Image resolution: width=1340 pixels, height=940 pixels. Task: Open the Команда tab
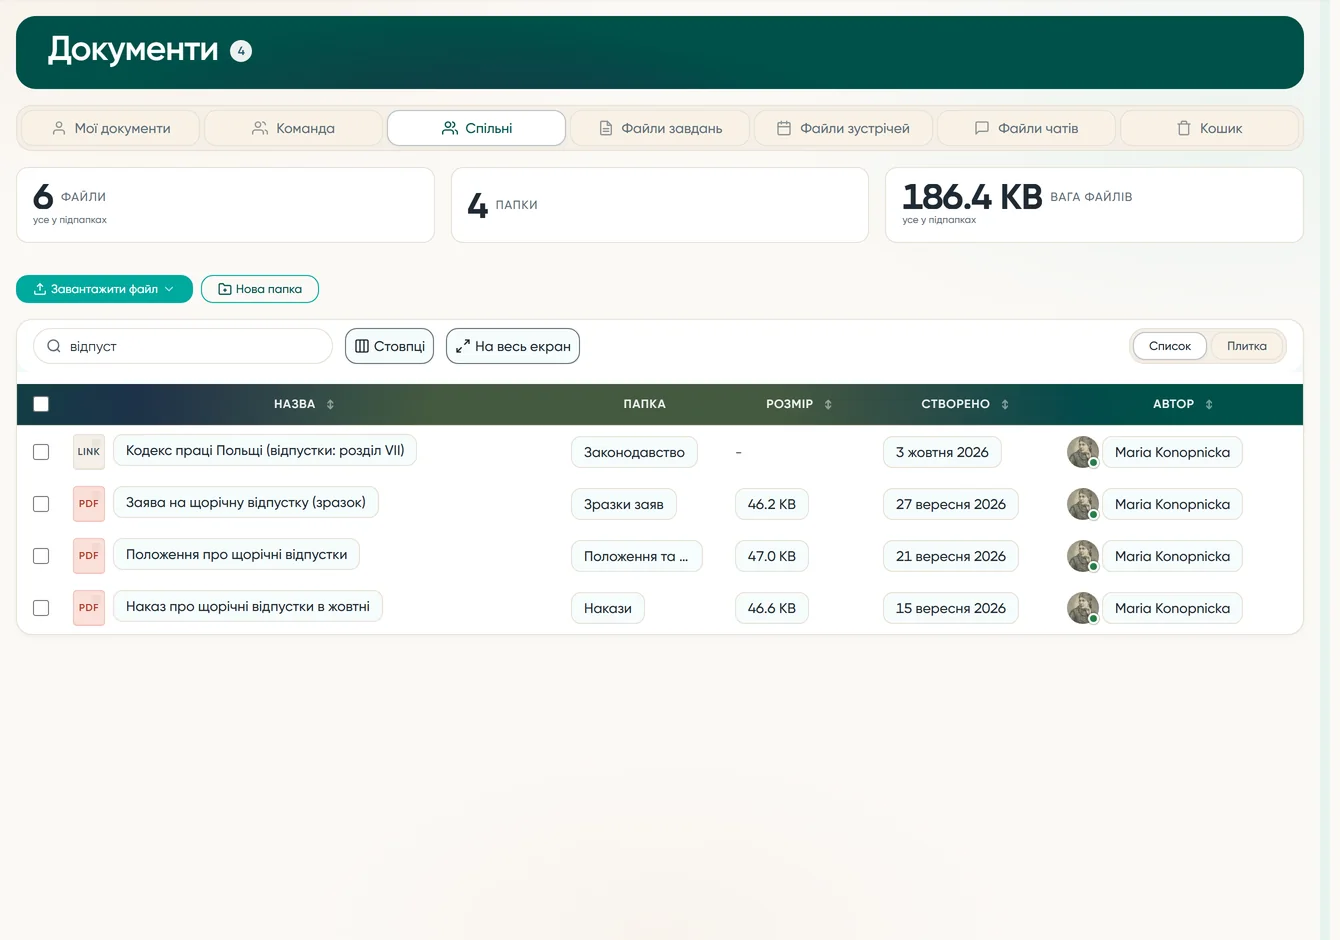[293, 128]
